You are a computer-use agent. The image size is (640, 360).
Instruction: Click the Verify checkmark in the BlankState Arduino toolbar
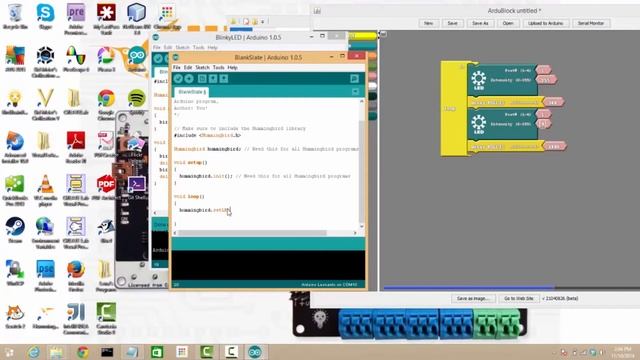coord(178,79)
